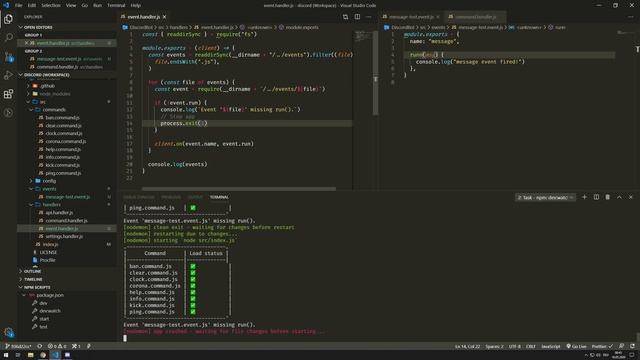Open the File menu
The image size is (640, 360).
click(18, 5)
